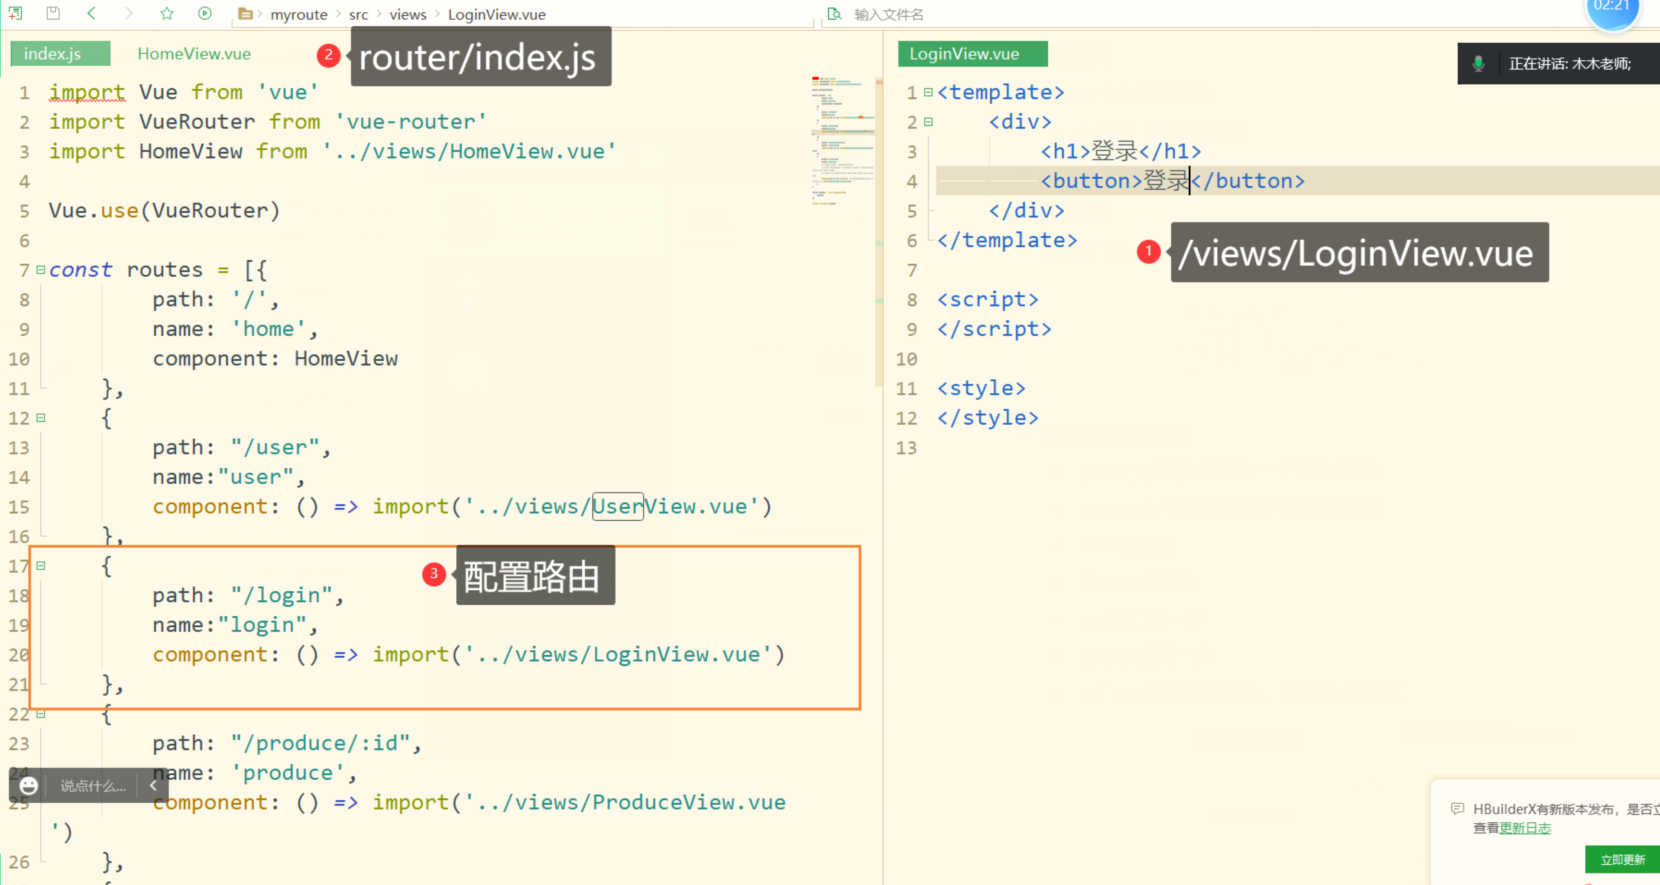Click myroute in the breadcrumb
This screenshot has height=885, width=1660.
[299, 15]
